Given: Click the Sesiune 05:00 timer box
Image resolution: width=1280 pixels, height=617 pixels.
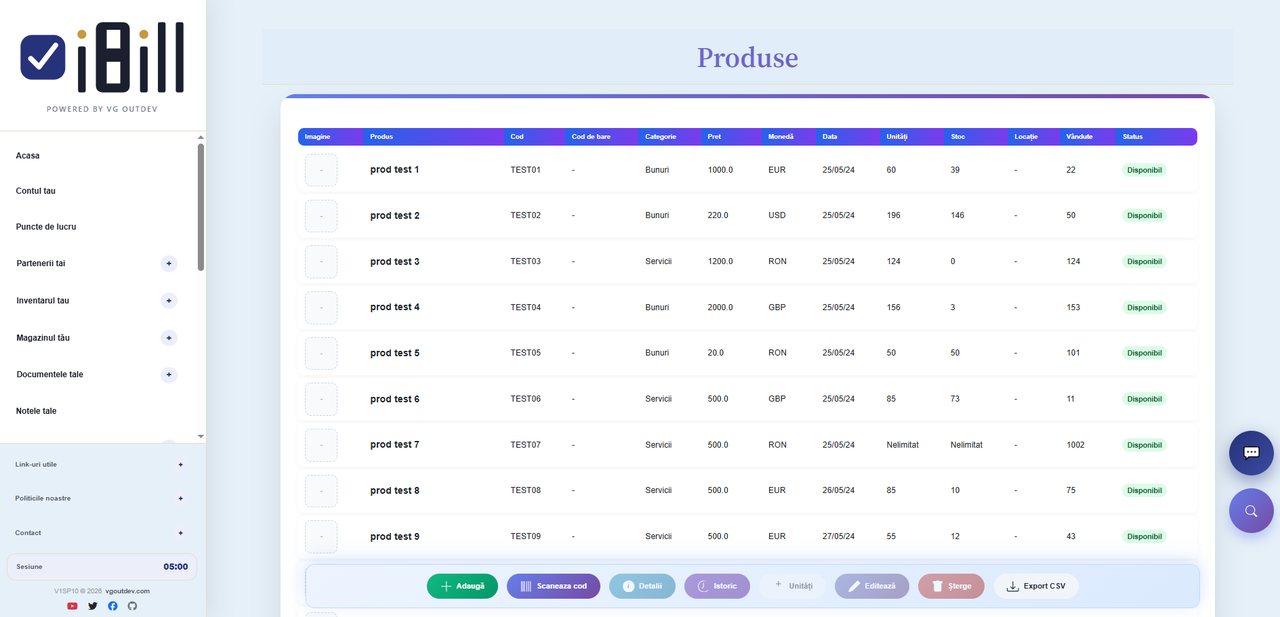Looking at the screenshot, I should pyautogui.click(x=102, y=567).
